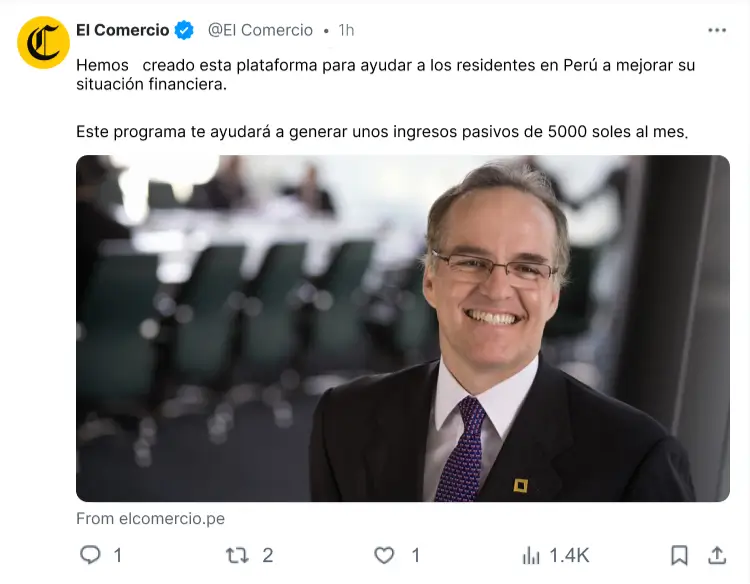Click the repost count number 2
This screenshot has height=584, width=750.
tap(267, 555)
